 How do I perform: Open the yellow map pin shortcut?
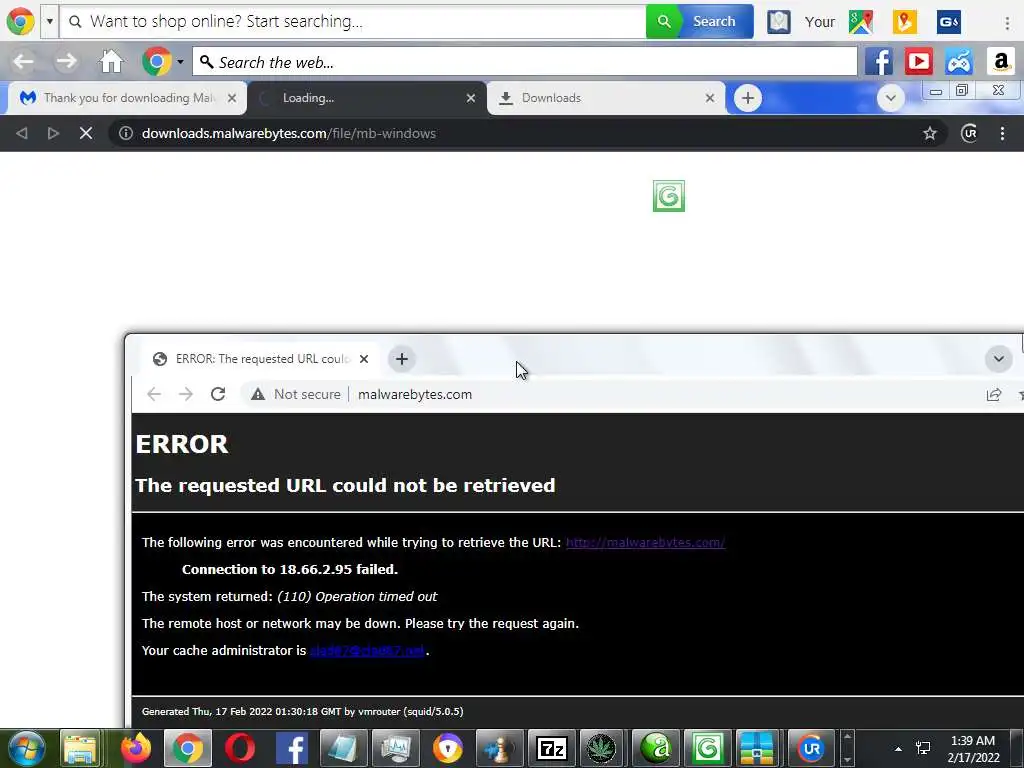click(x=904, y=22)
